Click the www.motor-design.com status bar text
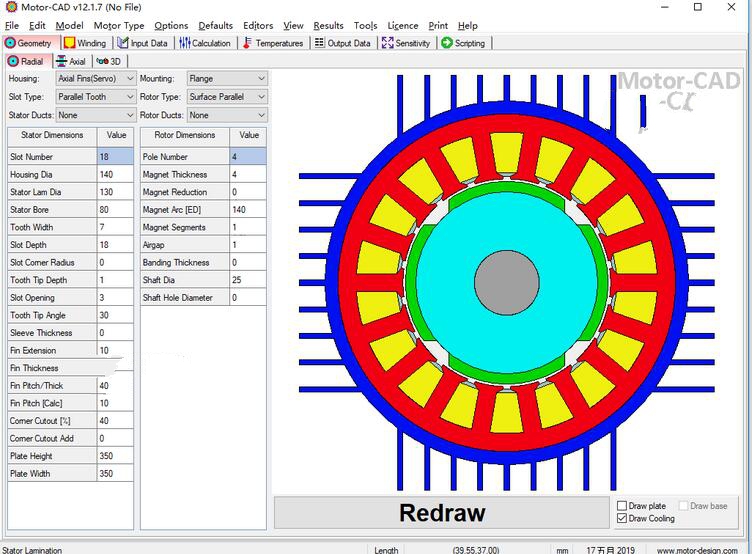This screenshot has height=554, width=753. pyautogui.click(x=697, y=550)
